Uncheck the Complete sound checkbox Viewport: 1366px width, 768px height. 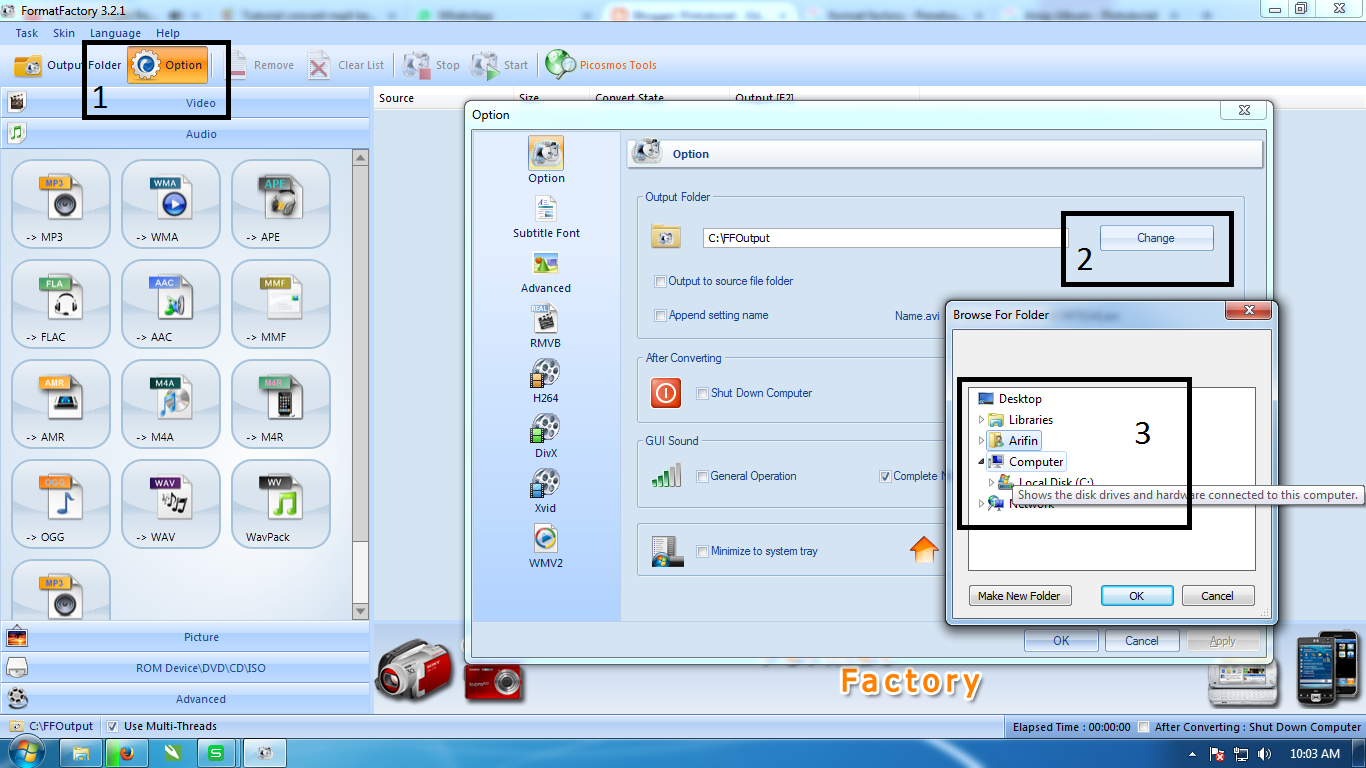[885, 476]
